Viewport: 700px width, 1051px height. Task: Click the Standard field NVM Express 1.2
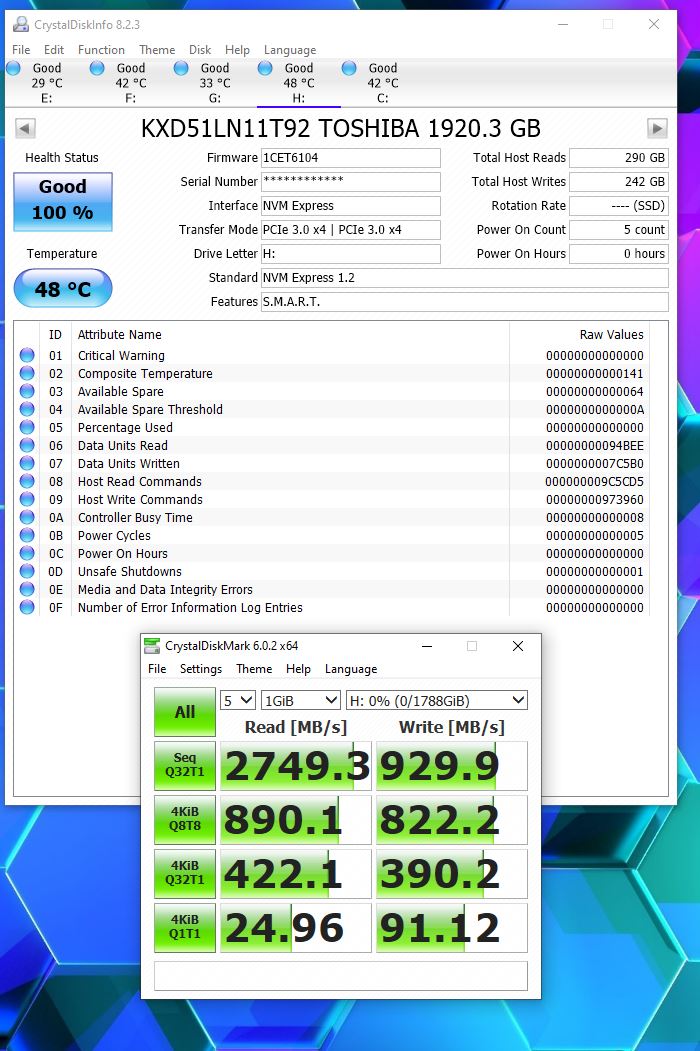(x=465, y=277)
